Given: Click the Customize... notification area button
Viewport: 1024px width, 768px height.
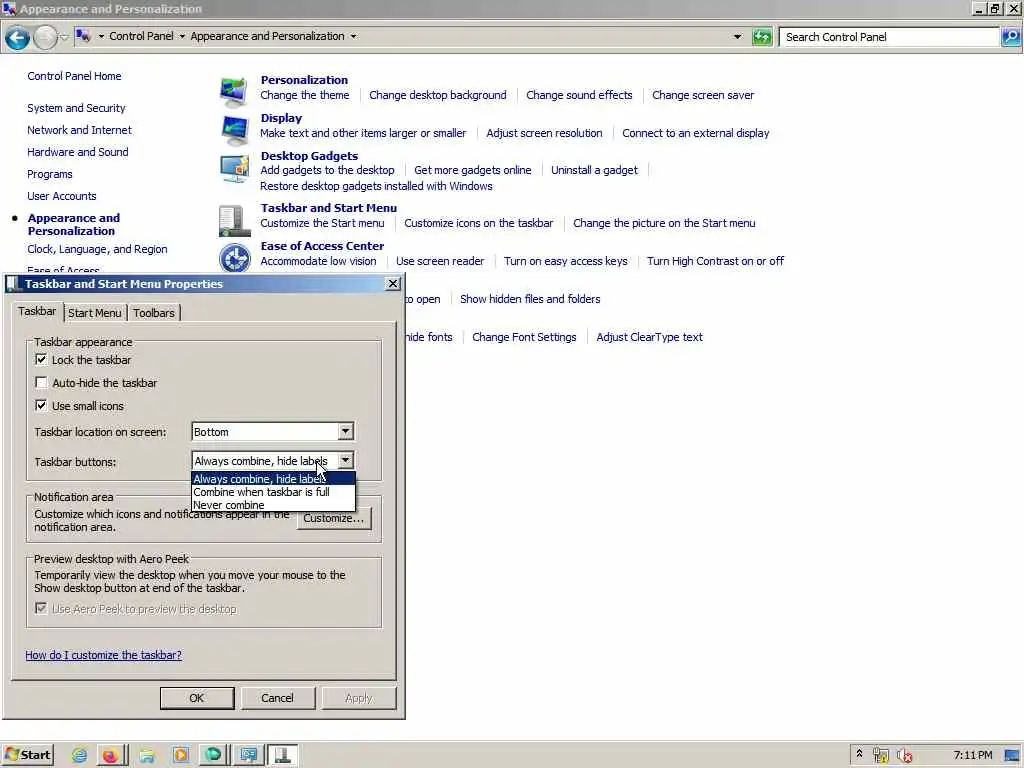Looking at the screenshot, I should click(x=334, y=518).
